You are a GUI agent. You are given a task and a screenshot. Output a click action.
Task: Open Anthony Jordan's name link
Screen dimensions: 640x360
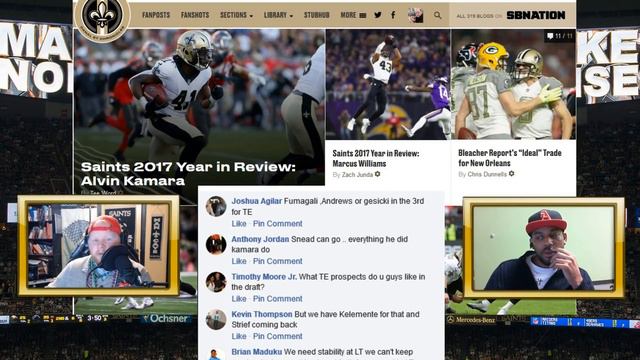(260, 239)
